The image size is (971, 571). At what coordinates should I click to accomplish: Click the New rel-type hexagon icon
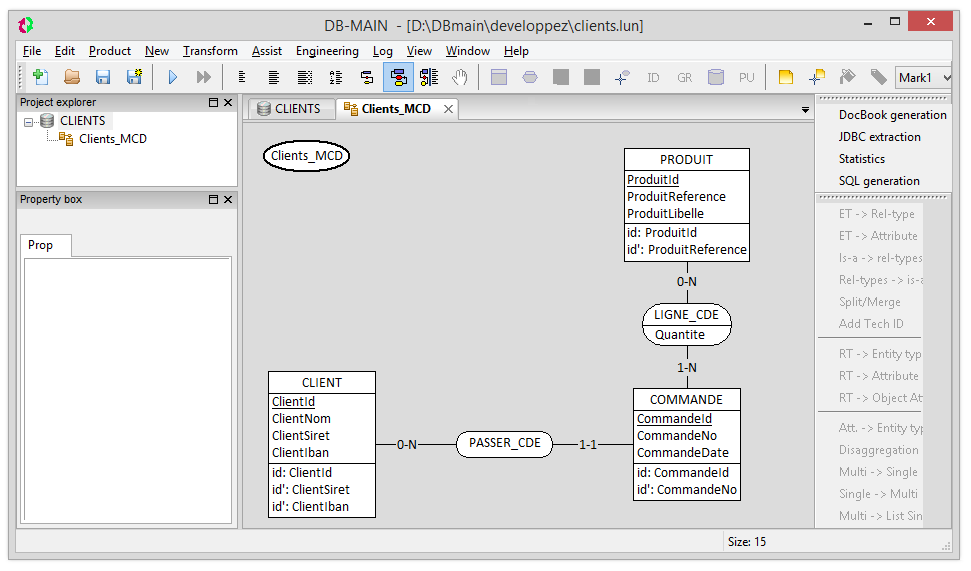(530, 77)
